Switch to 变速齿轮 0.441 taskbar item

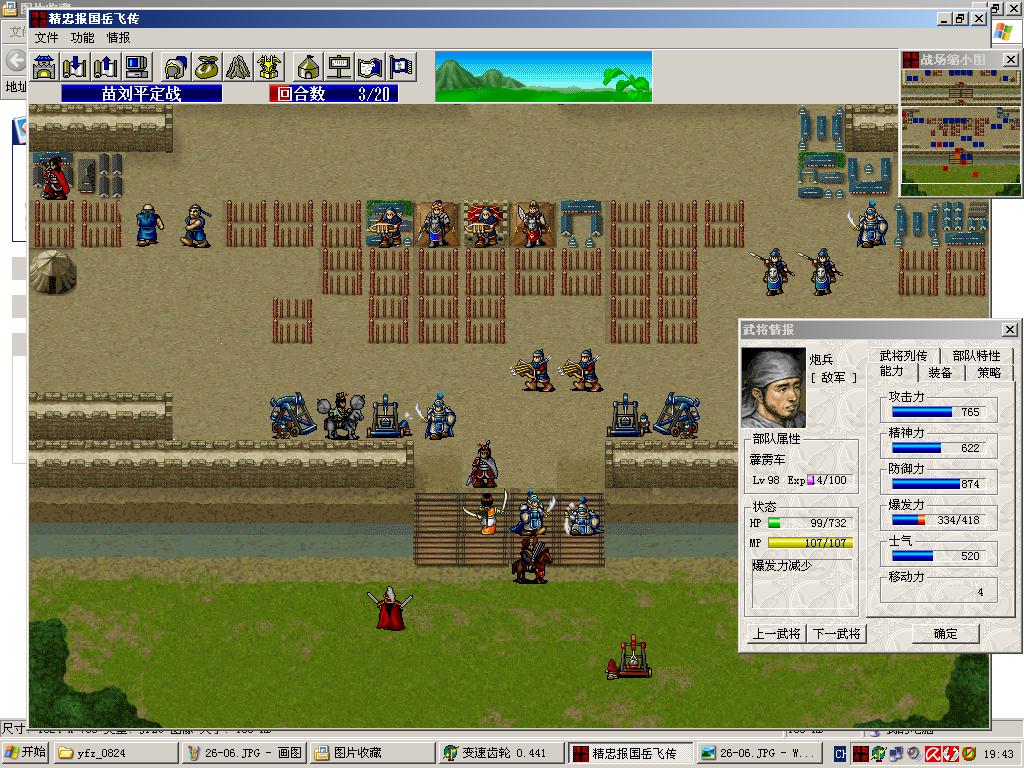coord(501,753)
